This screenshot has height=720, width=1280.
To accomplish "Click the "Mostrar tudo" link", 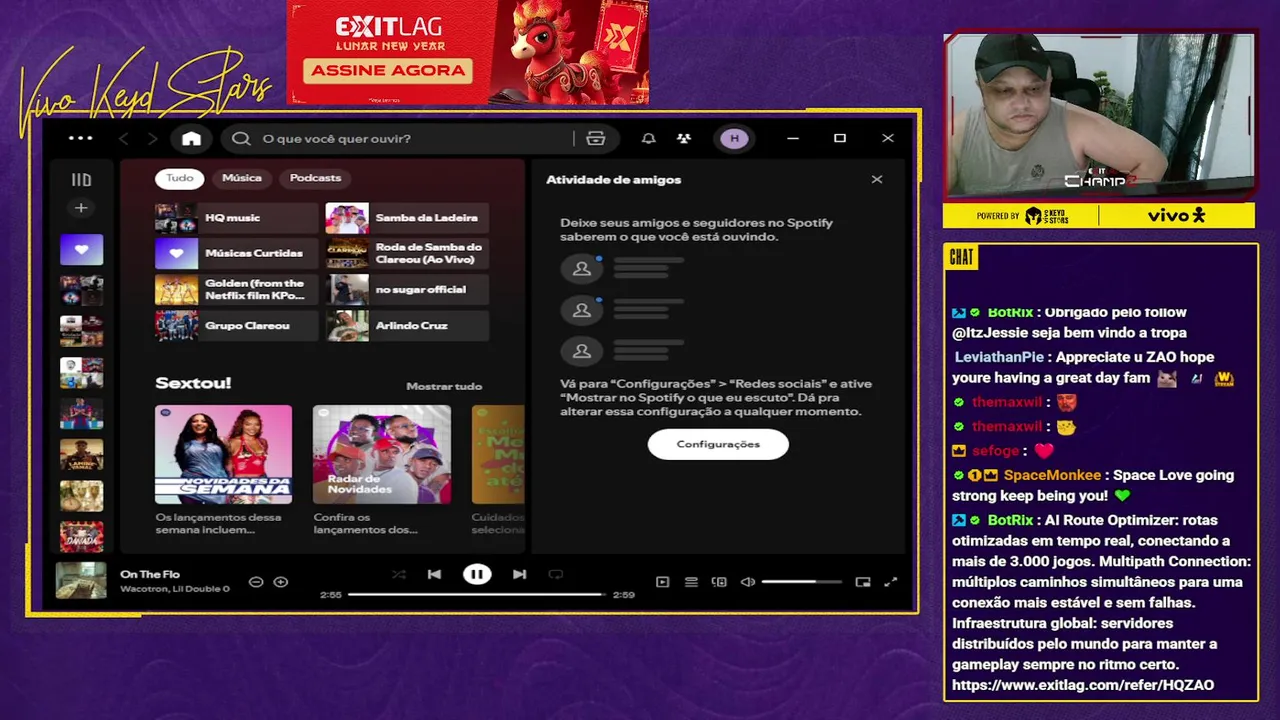I will (444, 386).
